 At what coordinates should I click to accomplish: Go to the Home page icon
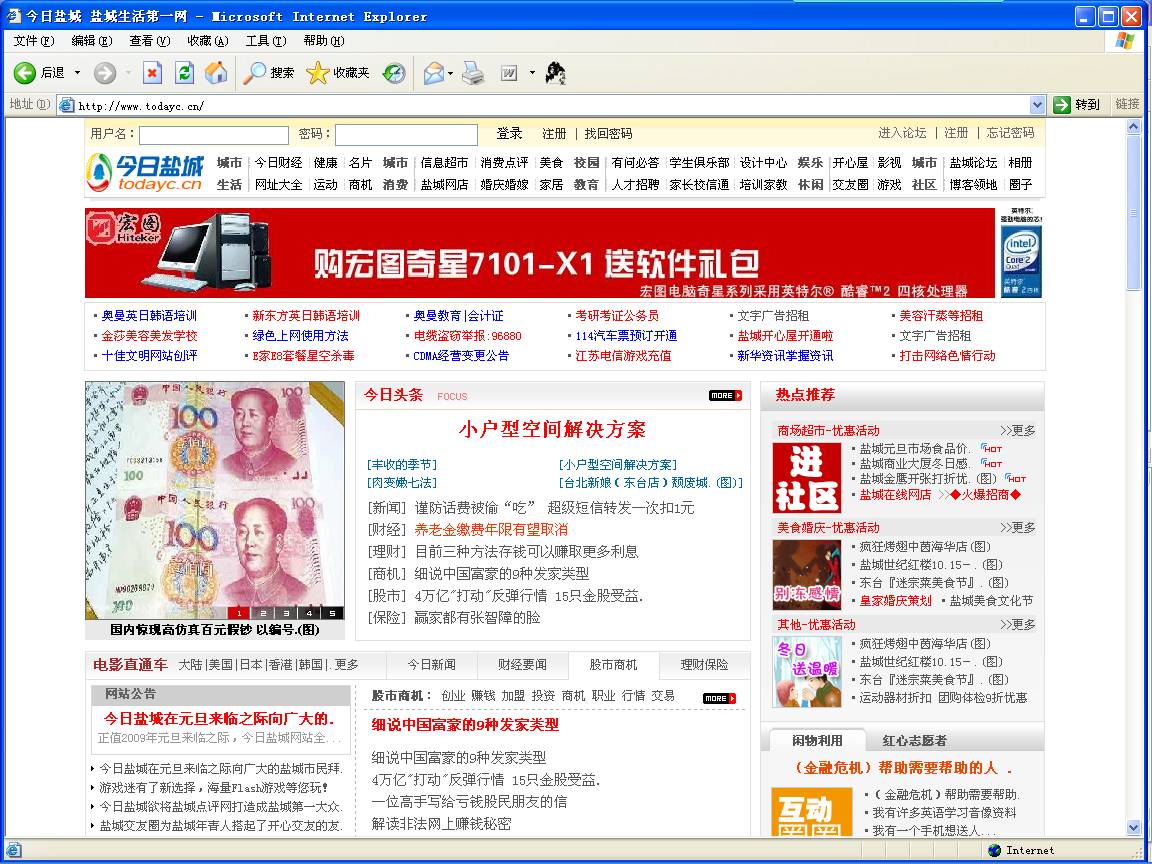[216, 73]
